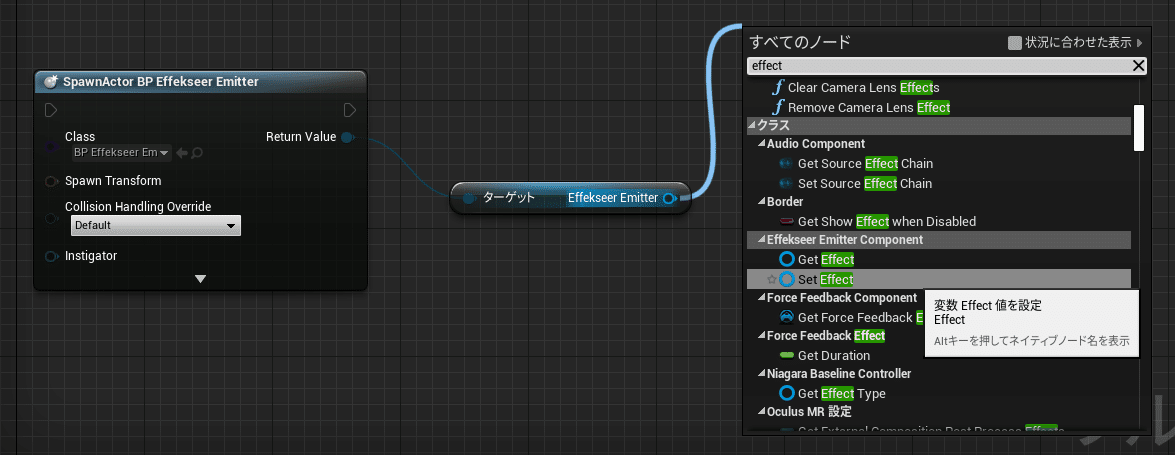Screen dimensions: 1175x455
Task: Open the Class dropdown BP Effekseer Em
Action: point(121,152)
